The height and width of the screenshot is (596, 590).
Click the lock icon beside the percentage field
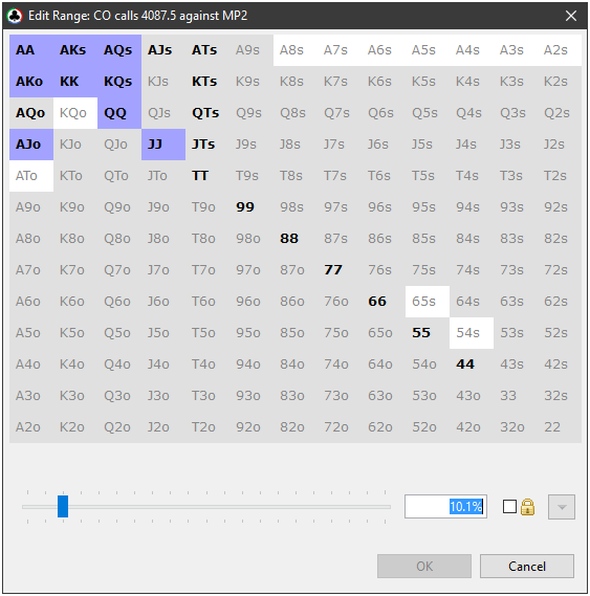(527, 507)
